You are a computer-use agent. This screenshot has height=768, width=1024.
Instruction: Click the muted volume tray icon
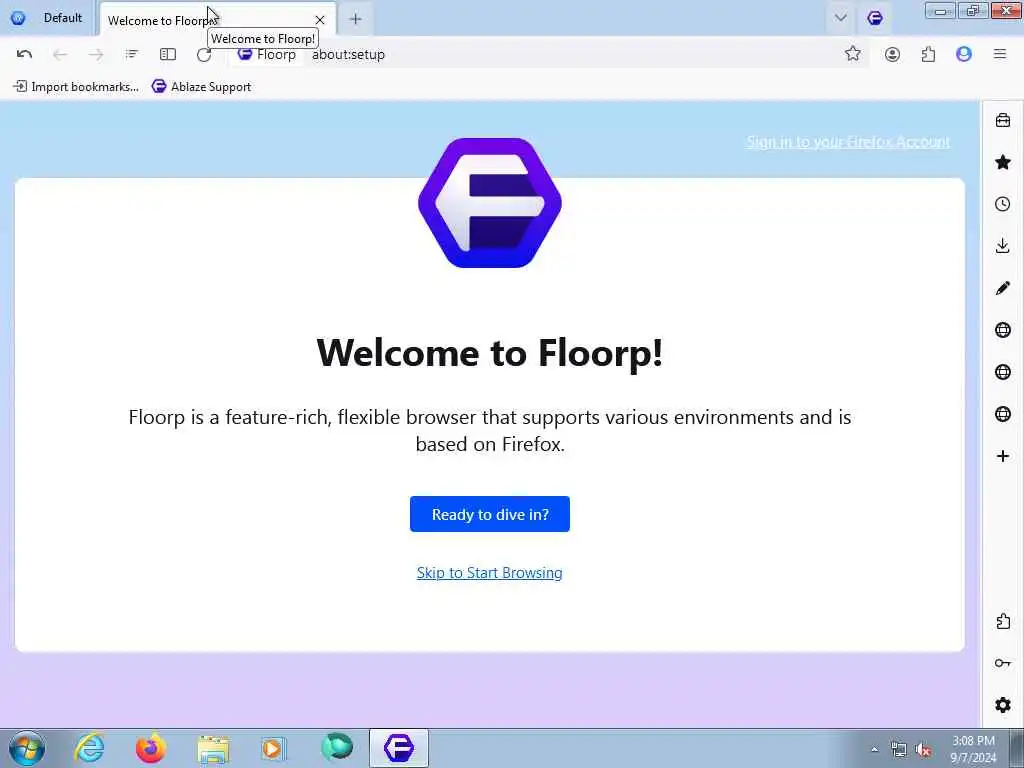(x=923, y=750)
